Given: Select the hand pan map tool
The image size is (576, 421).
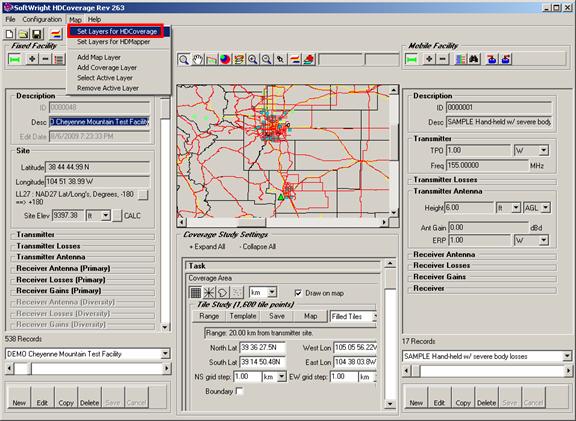Looking at the screenshot, I should click(198, 59).
